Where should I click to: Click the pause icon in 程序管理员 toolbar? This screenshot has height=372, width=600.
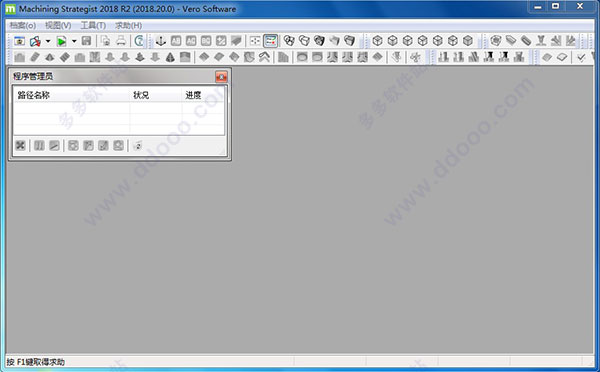tap(39, 145)
